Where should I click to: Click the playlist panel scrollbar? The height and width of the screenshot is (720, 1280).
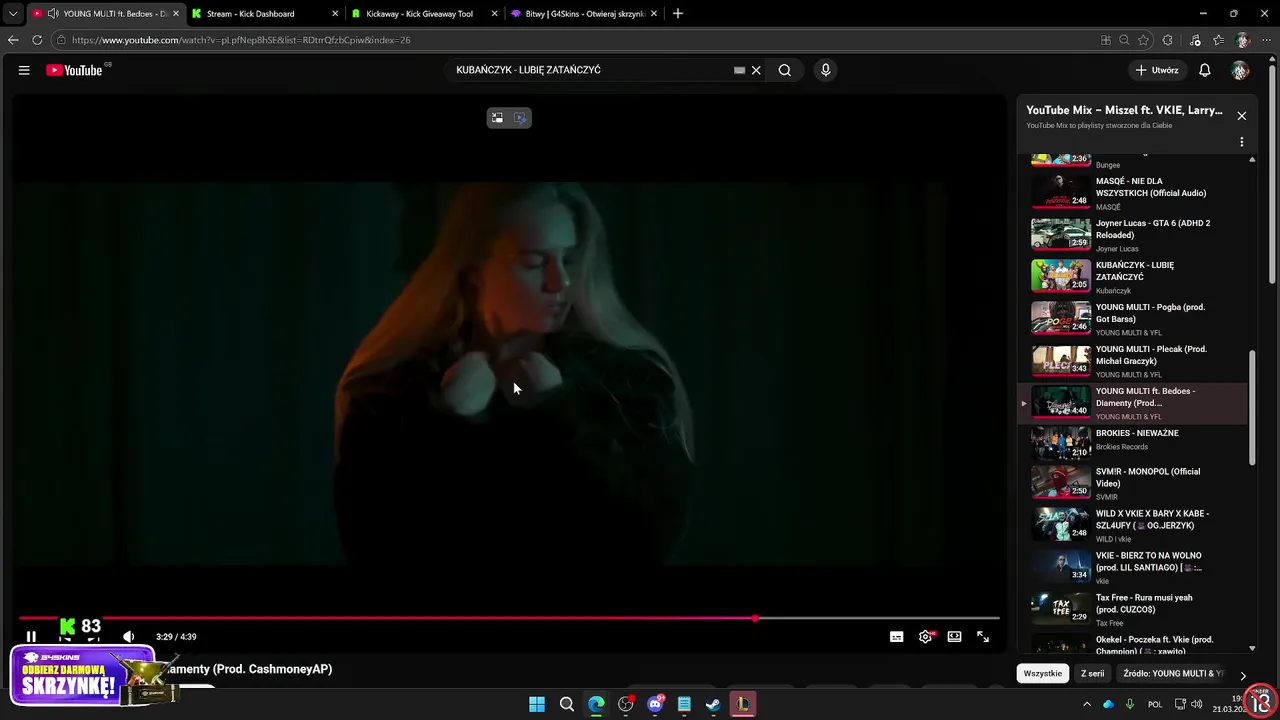tap(1252, 407)
